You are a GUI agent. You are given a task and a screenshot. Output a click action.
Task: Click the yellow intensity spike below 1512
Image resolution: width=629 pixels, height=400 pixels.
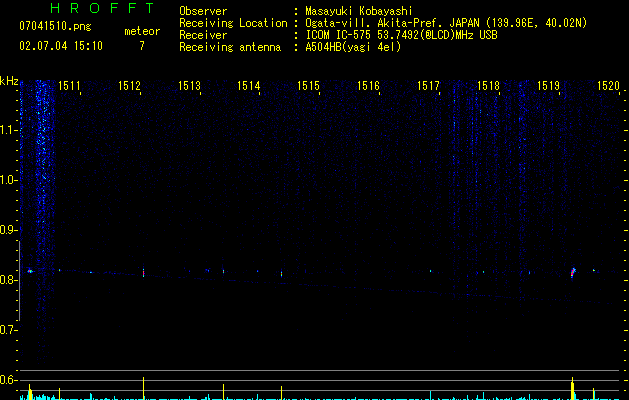coord(143,388)
